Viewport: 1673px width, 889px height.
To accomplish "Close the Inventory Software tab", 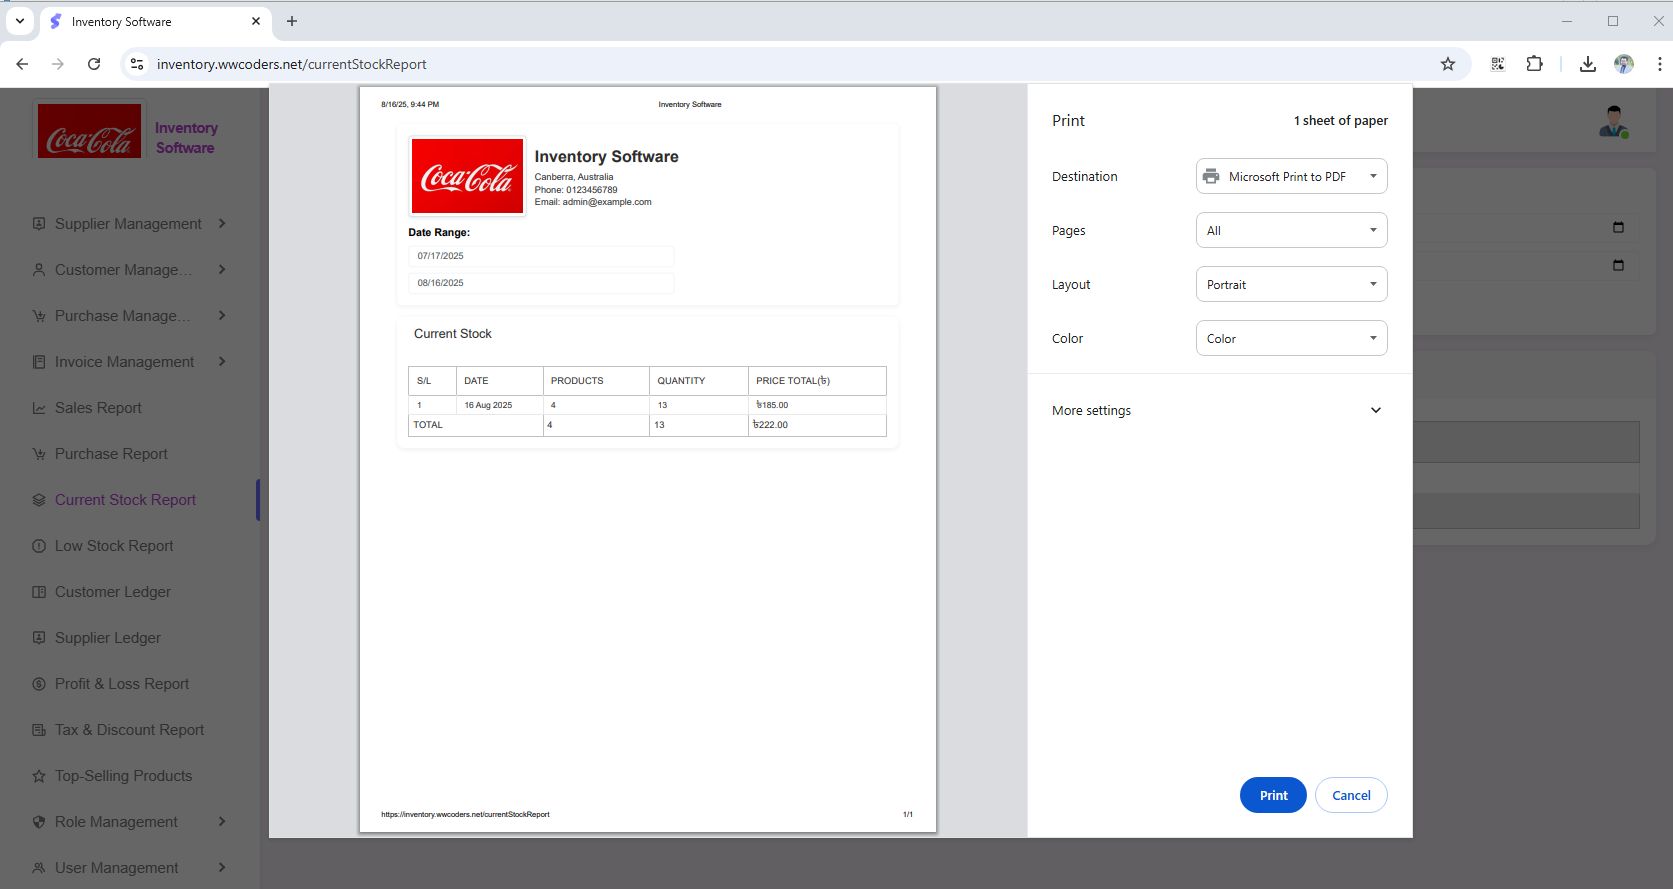I will tap(256, 21).
